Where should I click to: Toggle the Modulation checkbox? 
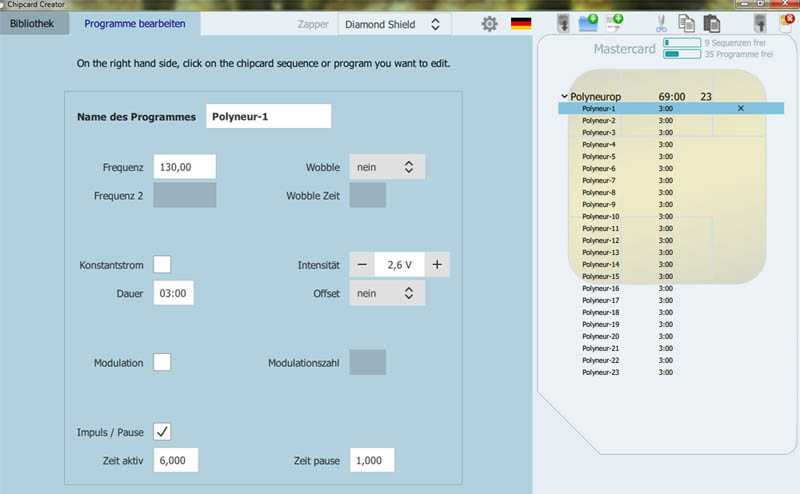(x=162, y=362)
